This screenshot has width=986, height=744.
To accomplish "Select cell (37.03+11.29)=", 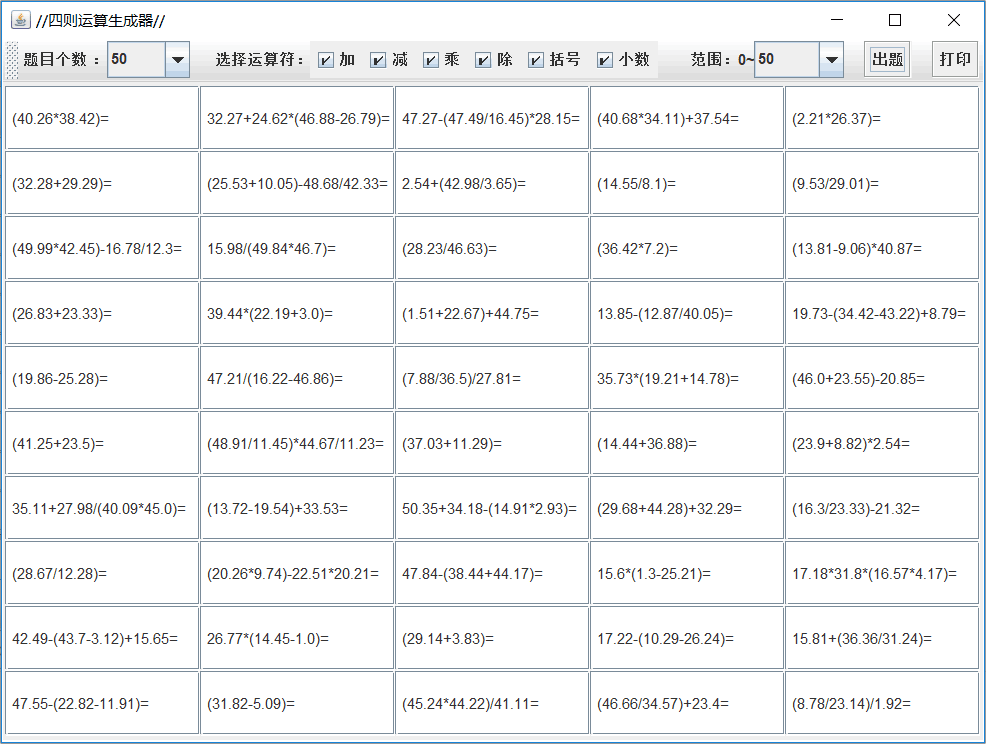I will click(x=492, y=443).
